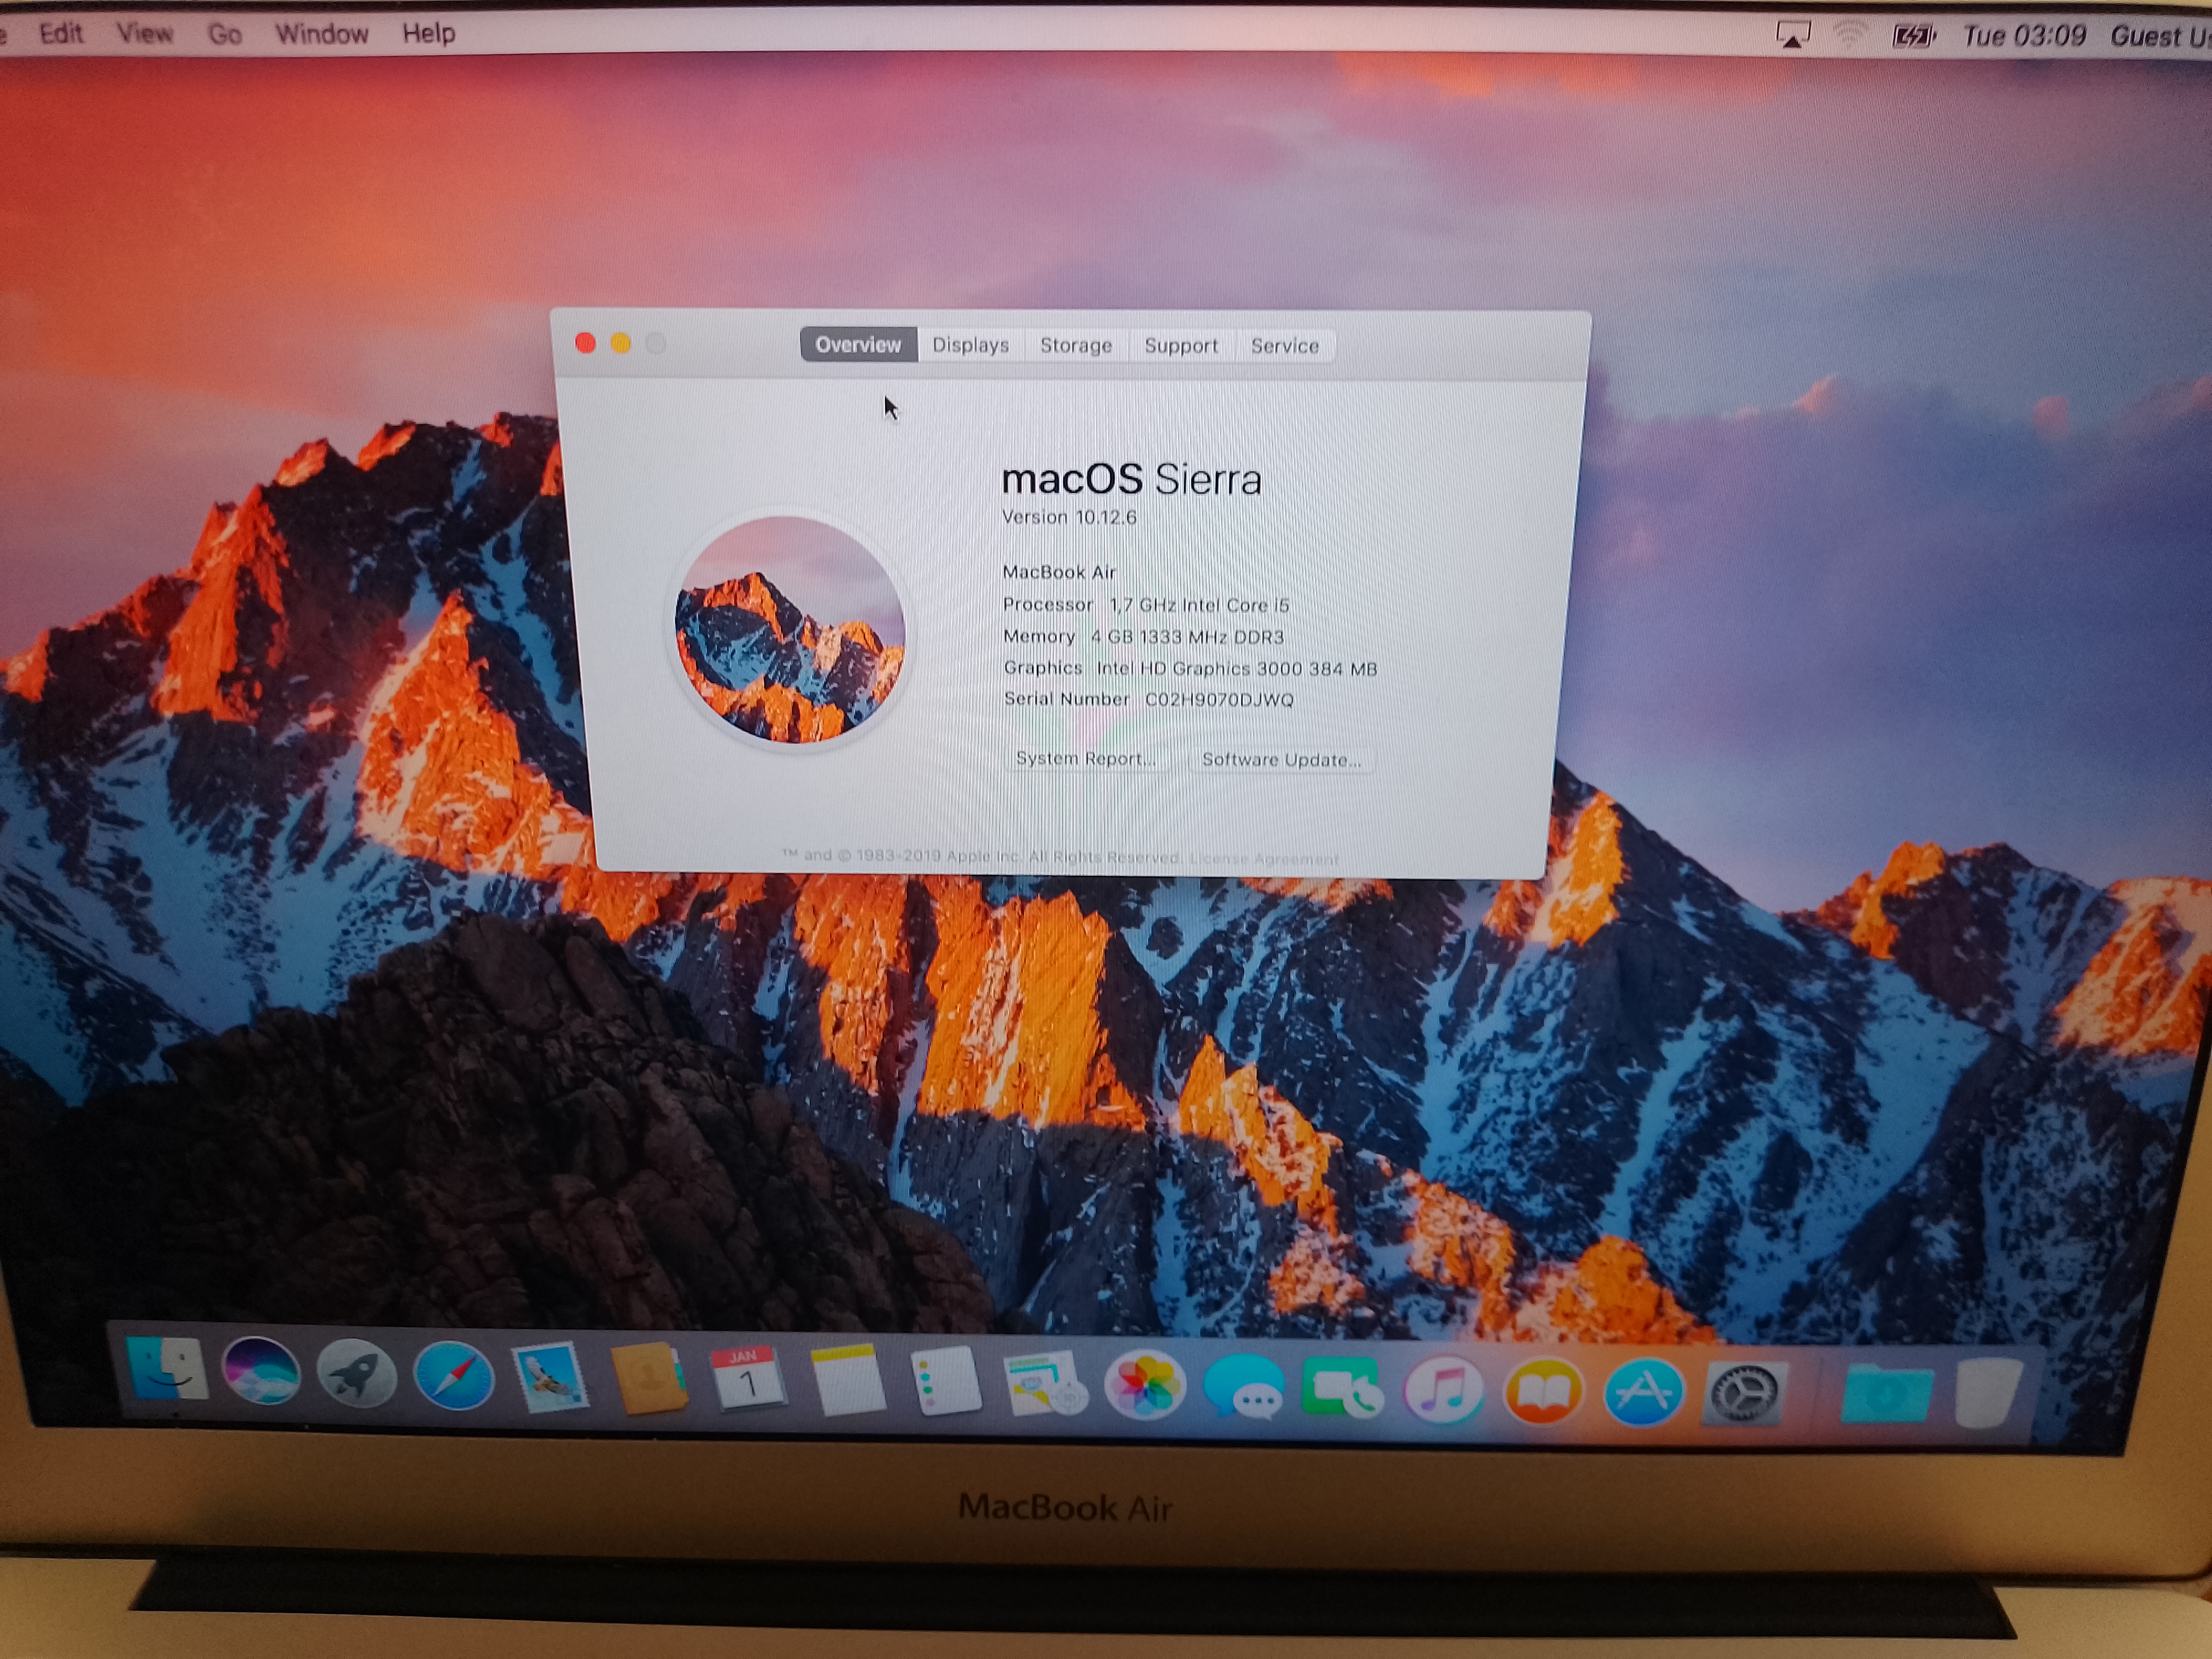
Task: Switch to the Displays tab
Action: point(970,345)
